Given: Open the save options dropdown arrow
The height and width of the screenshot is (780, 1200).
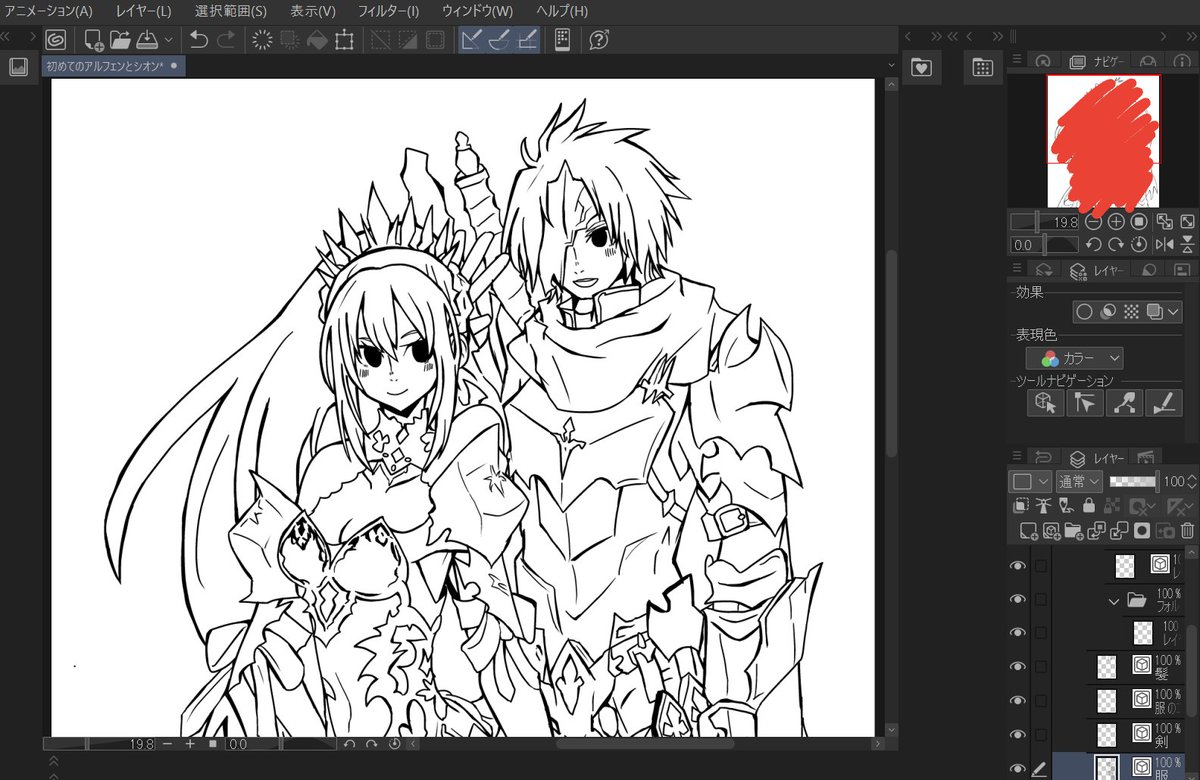Looking at the screenshot, I should [x=167, y=40].
